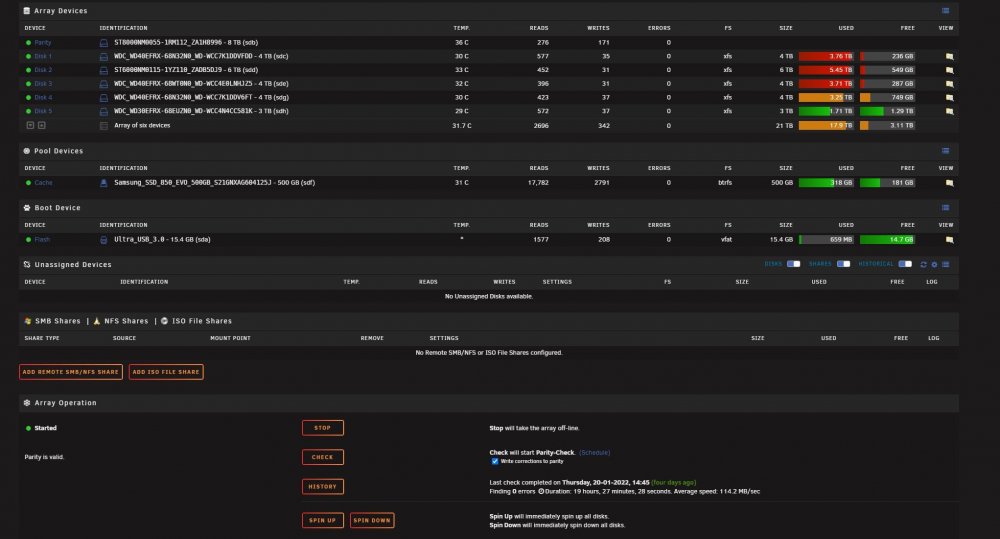Browse Disk 1 with its view folder icon
The width and height of the screenshot is (1000, 539).
(x=949, y=56)
